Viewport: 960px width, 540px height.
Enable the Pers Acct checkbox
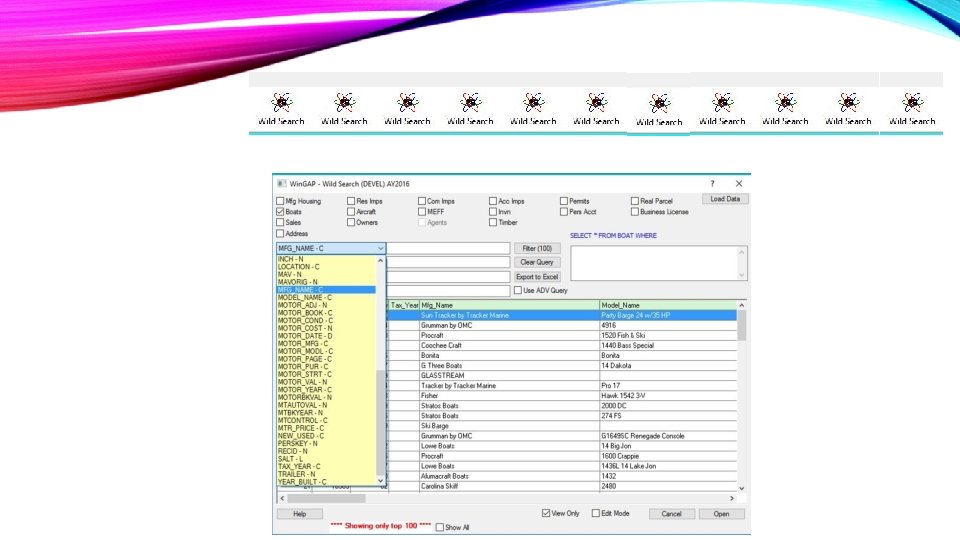click(564, 212)
